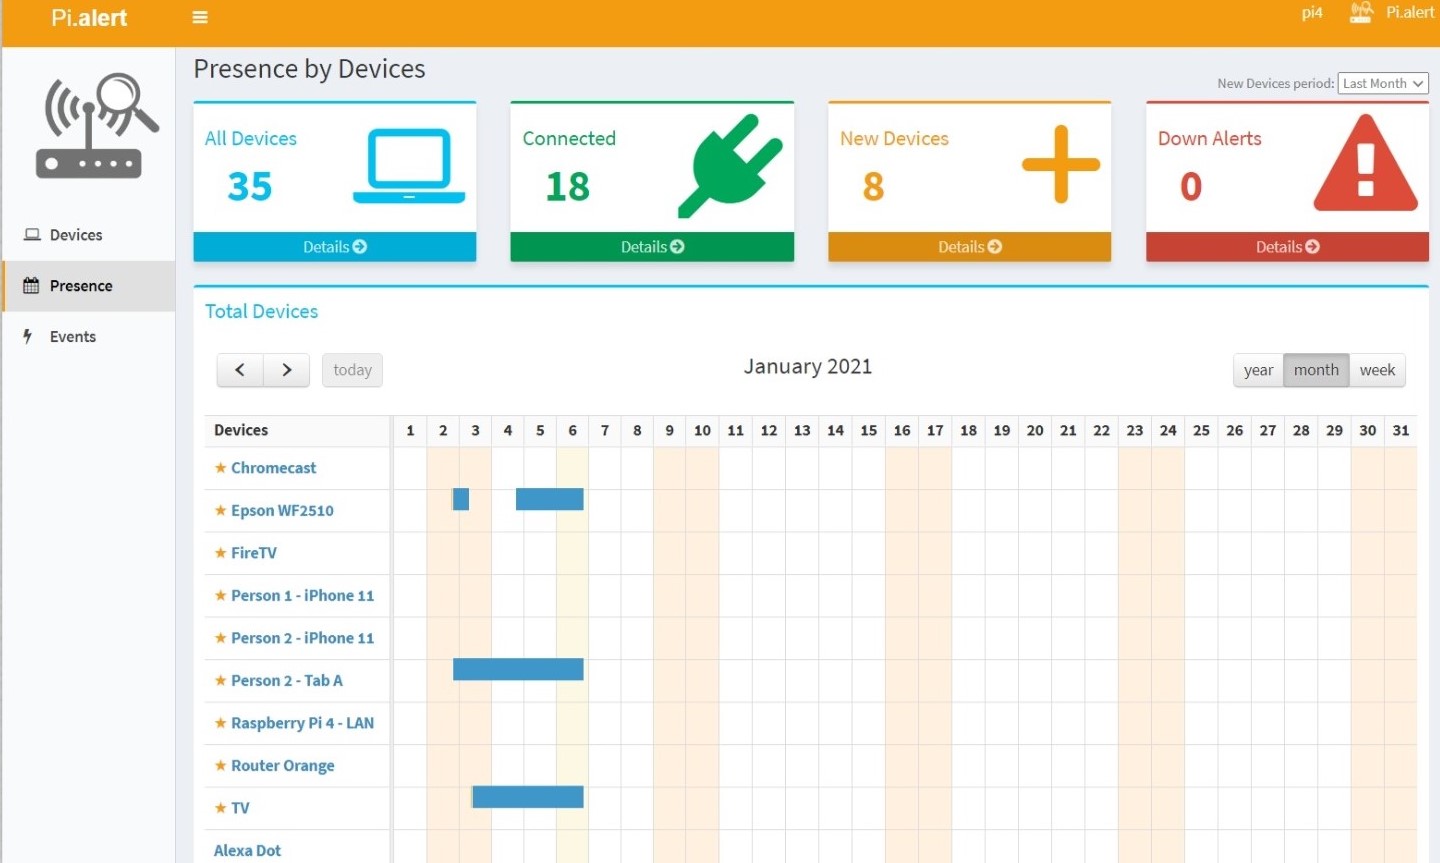Click the blue presence bar for TV
This screenshot has height=863, width=1440.
click(527, 797)
